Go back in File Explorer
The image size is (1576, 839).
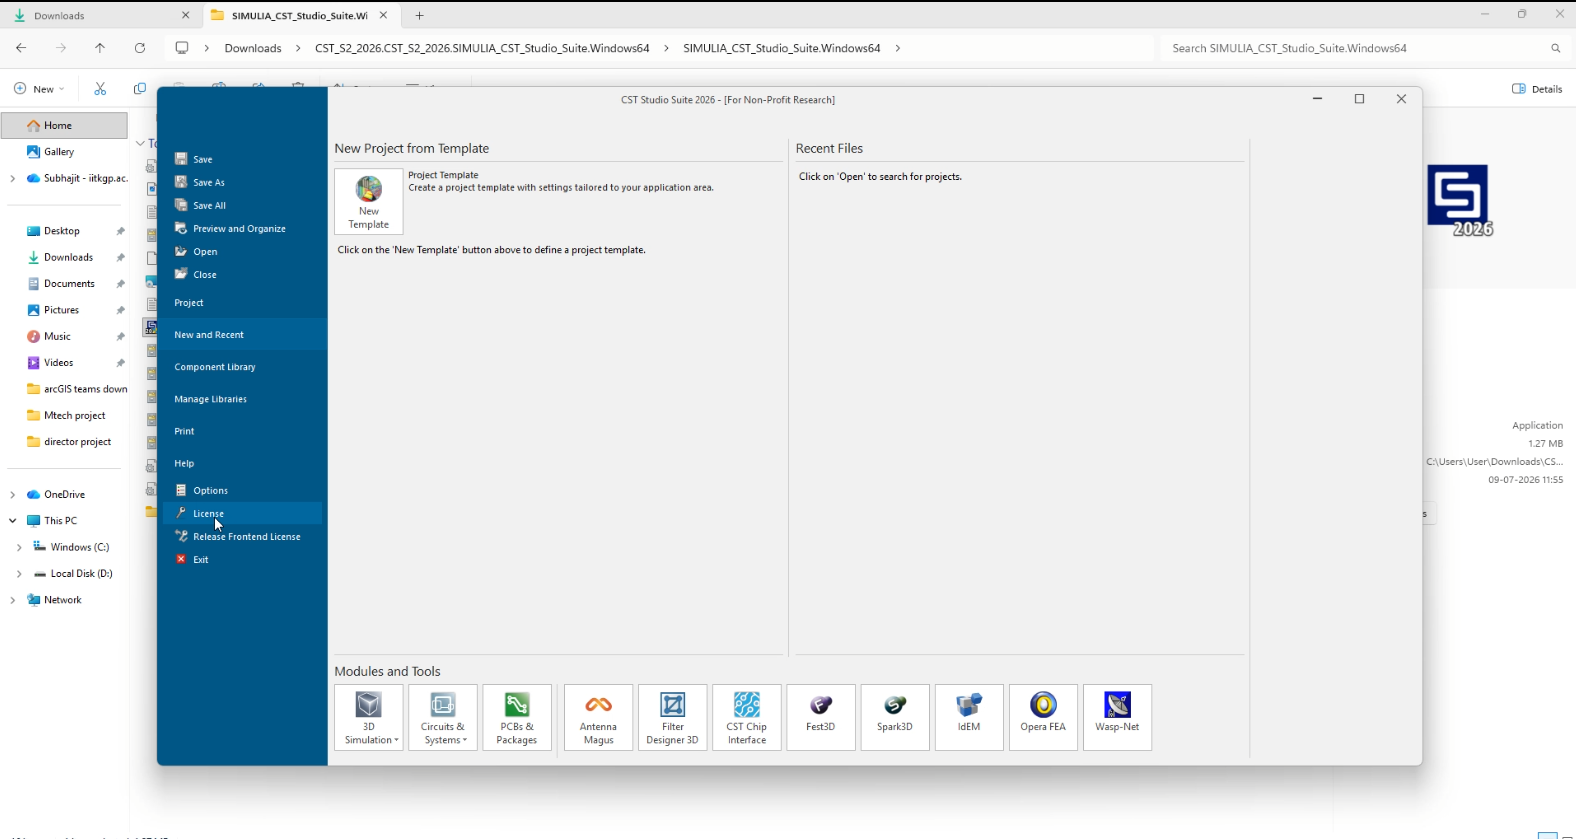coord(21,48)
